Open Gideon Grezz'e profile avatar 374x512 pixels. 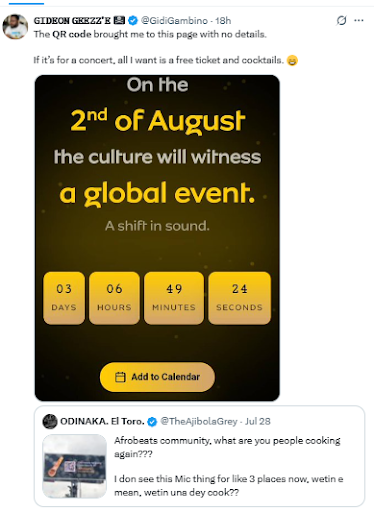(15, 26)
